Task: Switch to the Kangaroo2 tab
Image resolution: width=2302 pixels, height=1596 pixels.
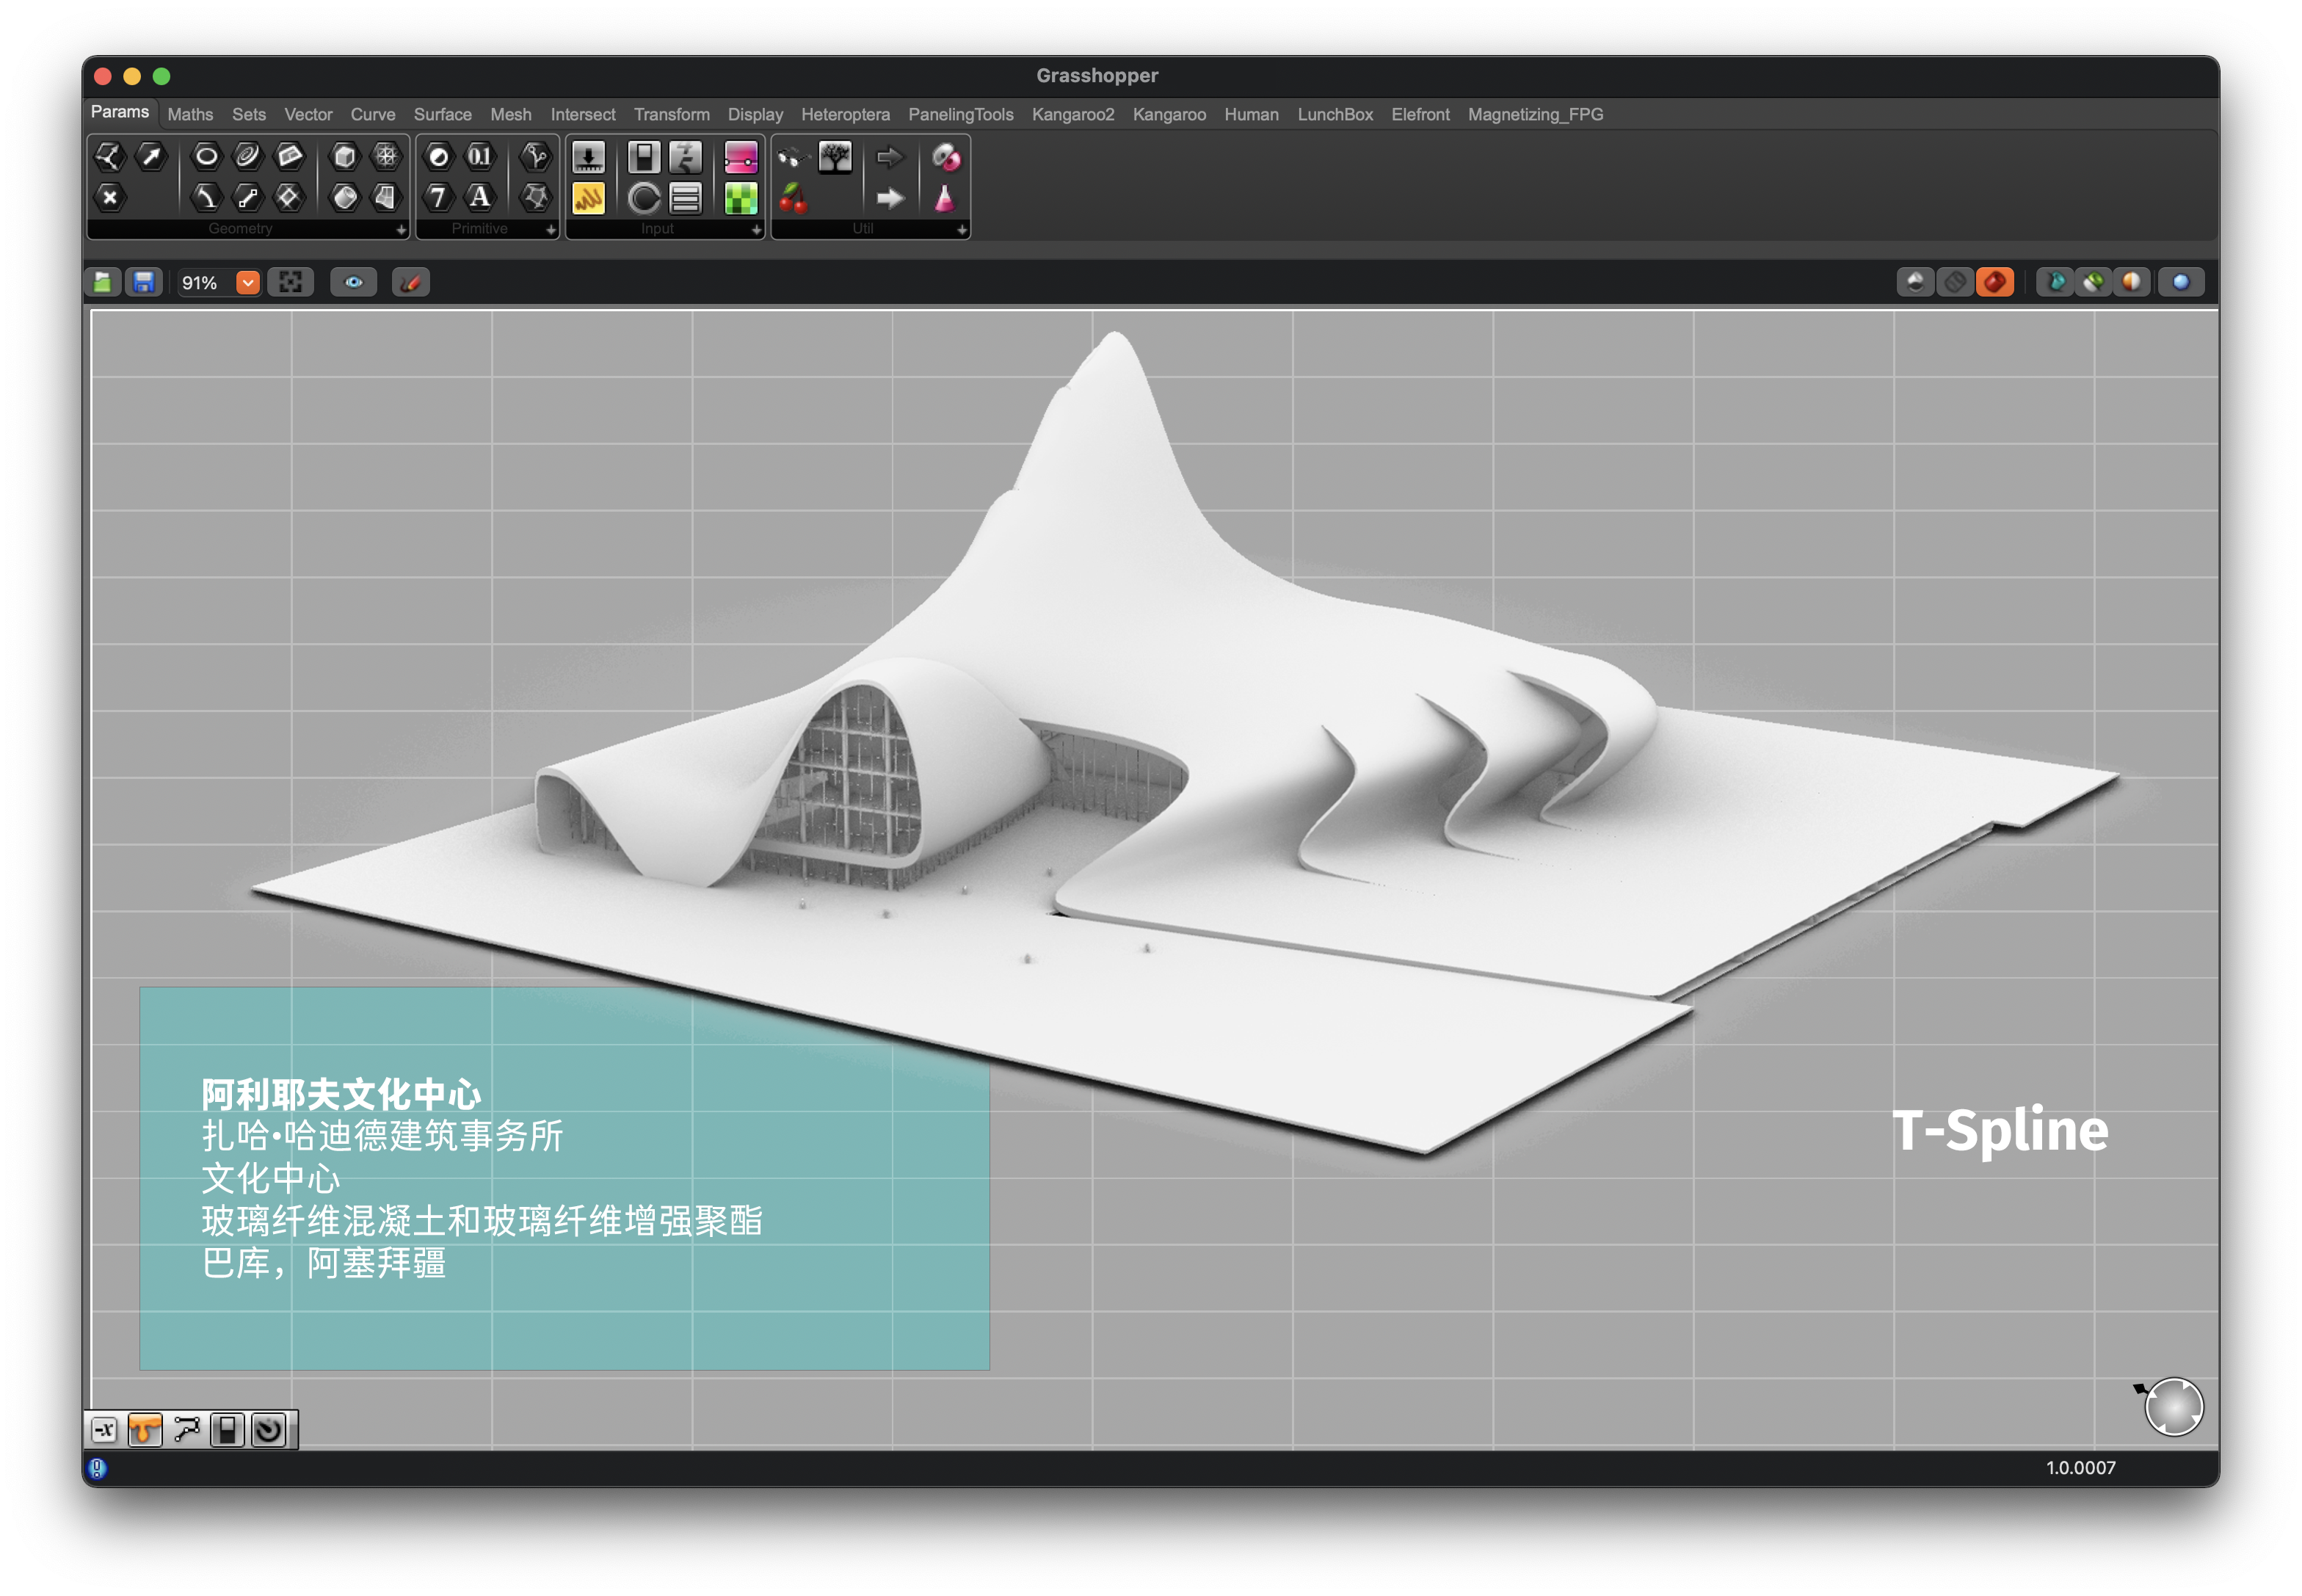Action: click(x=1072, y=114)
